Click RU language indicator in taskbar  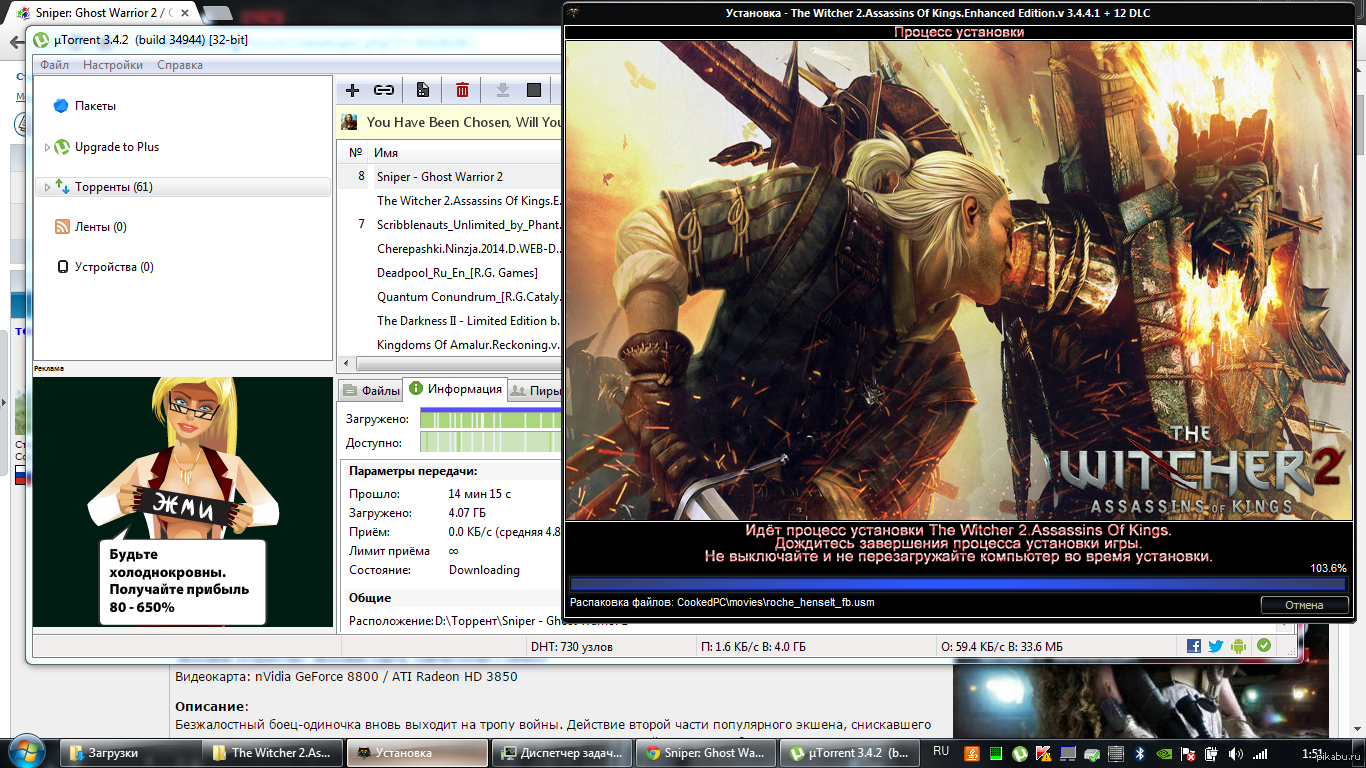pos(941,751)
